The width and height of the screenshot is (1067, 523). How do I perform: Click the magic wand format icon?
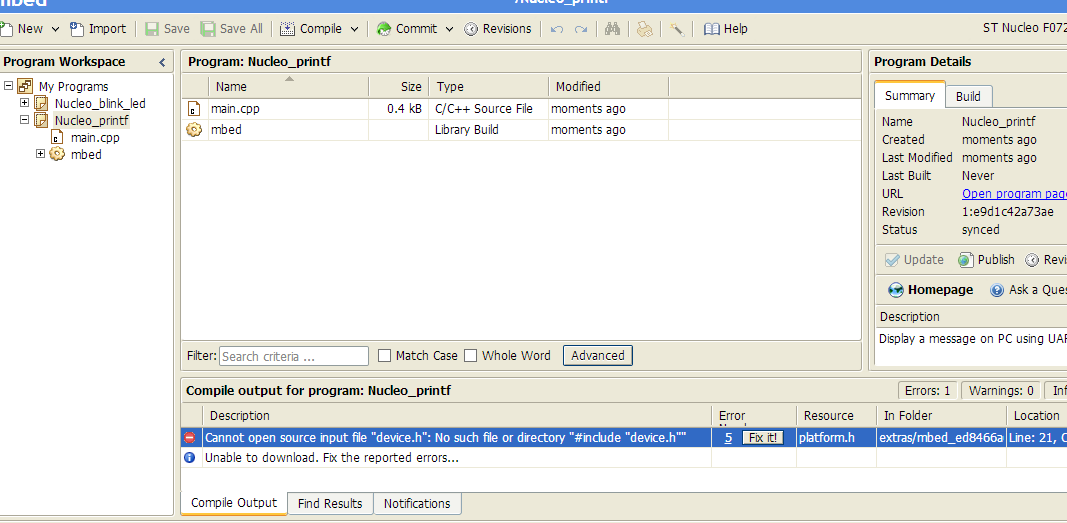coord(676,29)
